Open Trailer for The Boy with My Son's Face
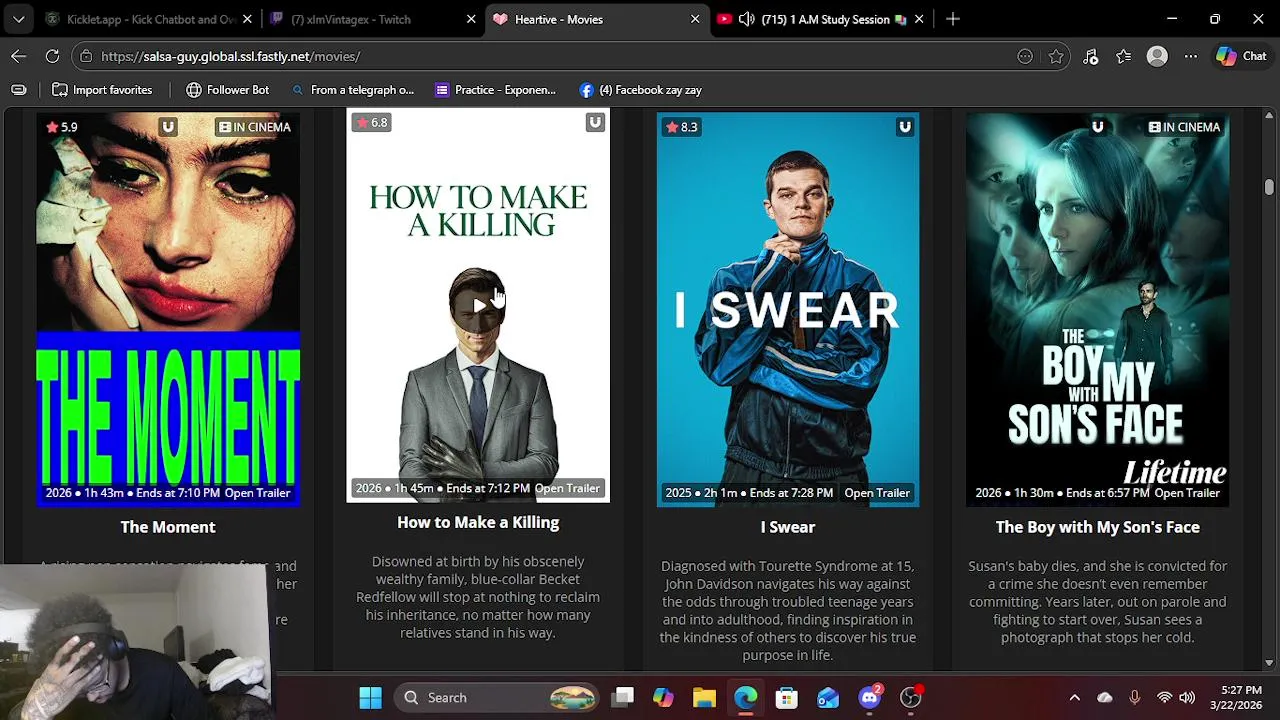 point(1187,493)
